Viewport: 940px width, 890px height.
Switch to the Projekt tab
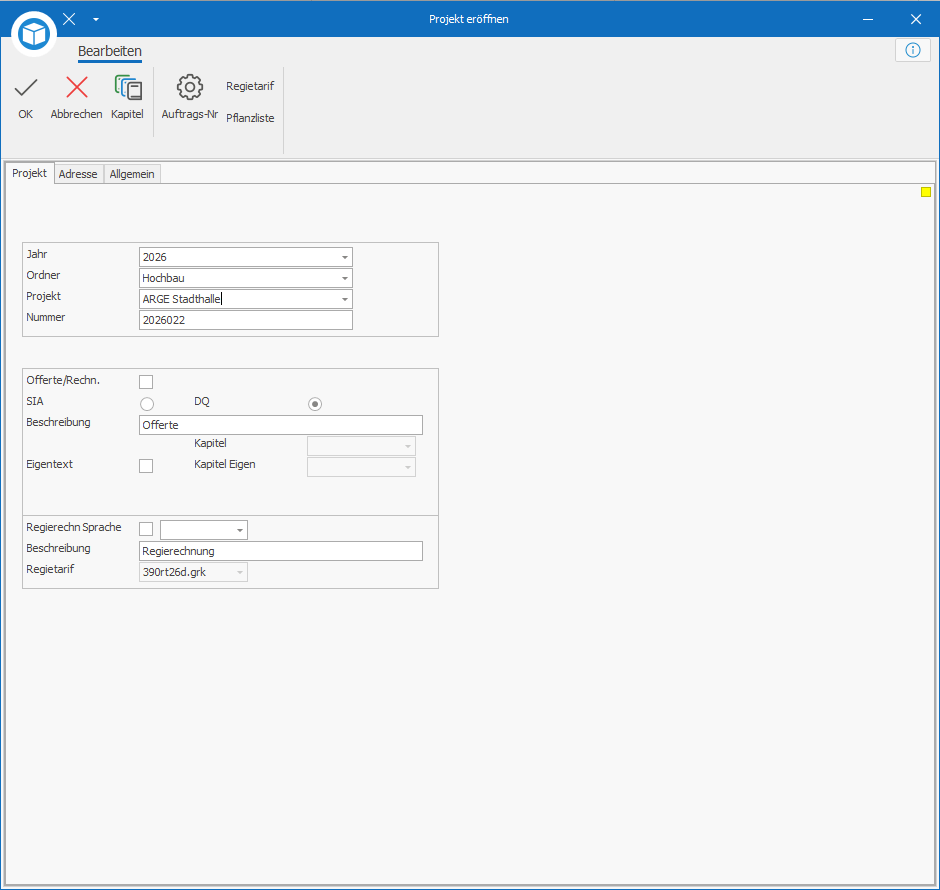[x=29, y=173]
